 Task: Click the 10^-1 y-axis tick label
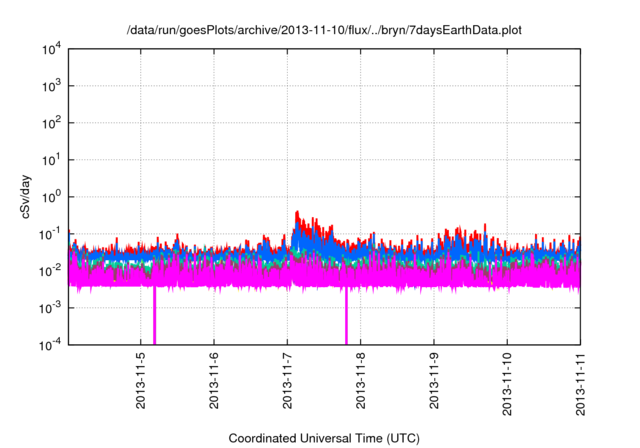tap(51, 235)
